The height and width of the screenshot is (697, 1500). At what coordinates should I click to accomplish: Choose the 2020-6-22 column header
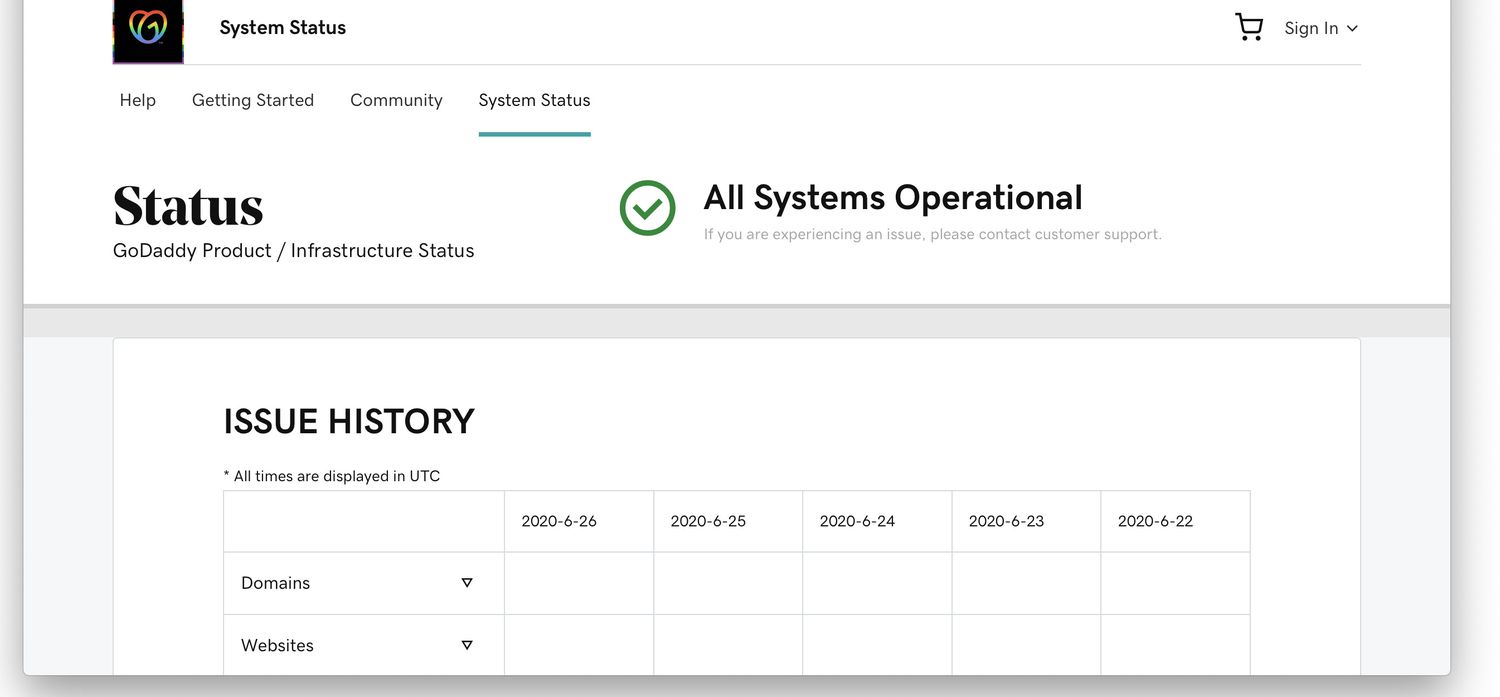(1155, 521)
